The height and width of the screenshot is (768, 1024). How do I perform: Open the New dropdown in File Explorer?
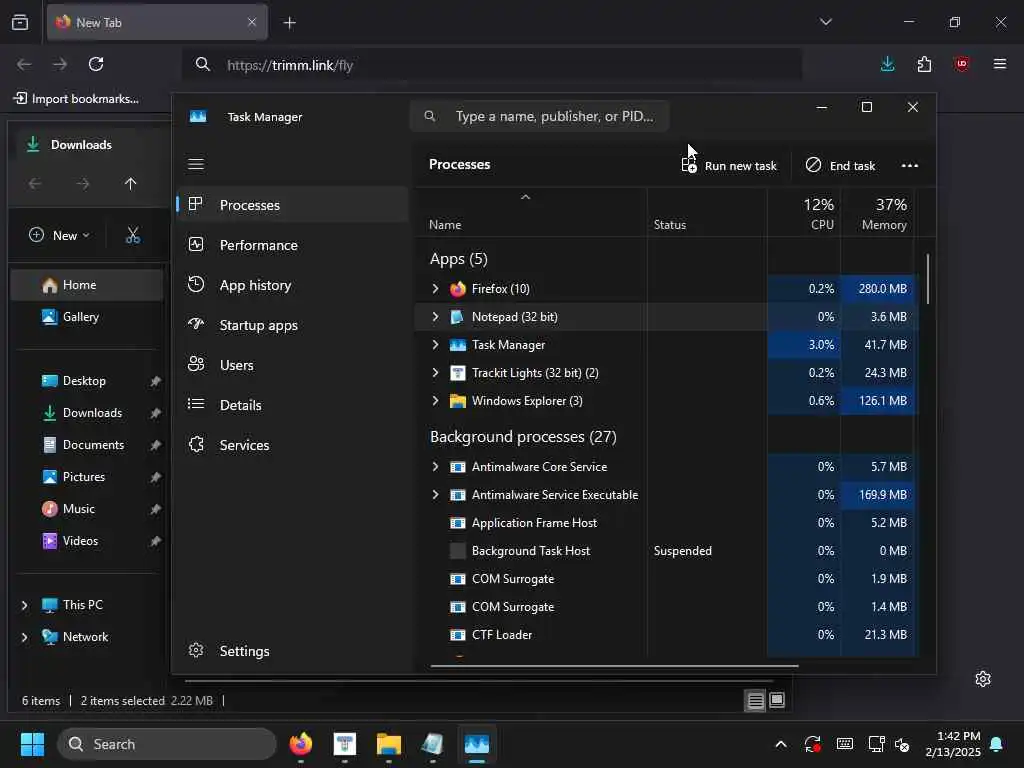[x=59, y=235]
